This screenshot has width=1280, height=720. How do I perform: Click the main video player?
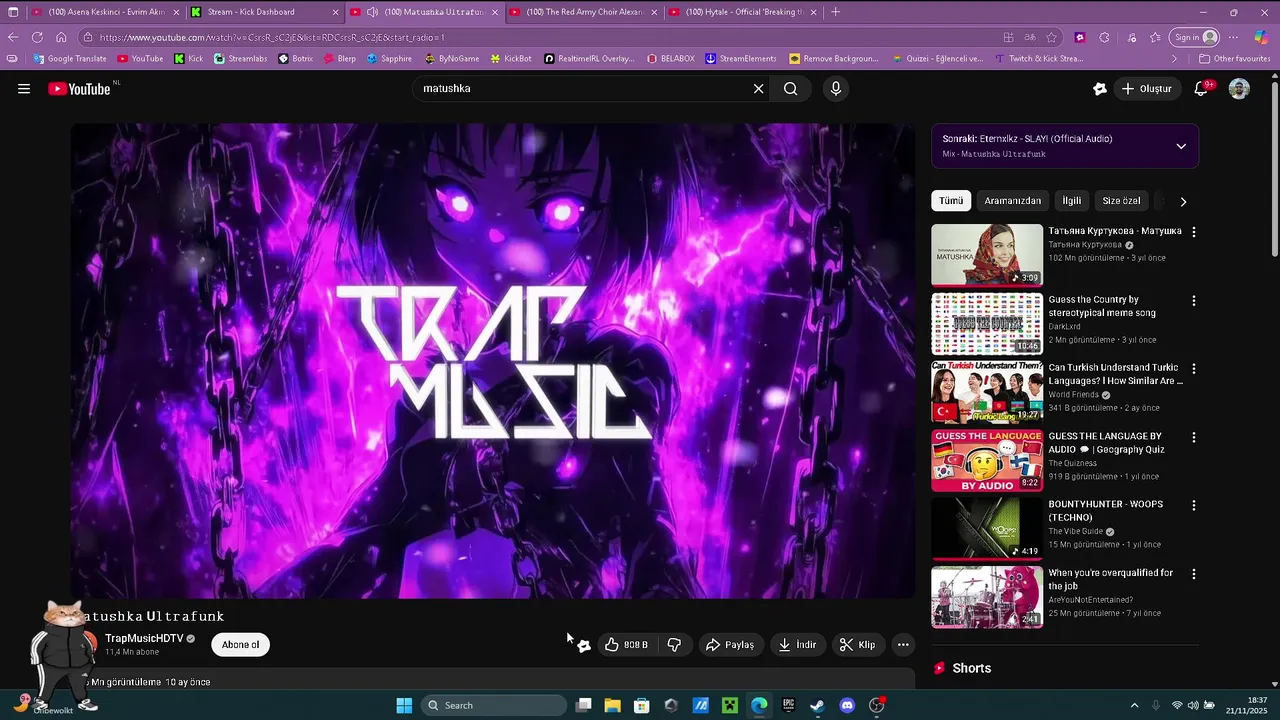point(492,361)
